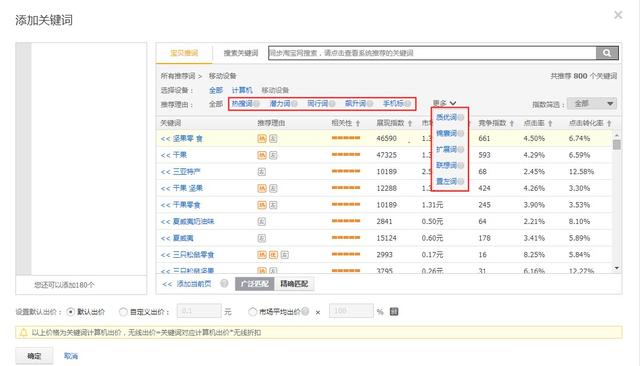The width and height of the screenshot is (640, 366).
Task: Filter by 飙升词 reason
Action: (x=356, y=104)
